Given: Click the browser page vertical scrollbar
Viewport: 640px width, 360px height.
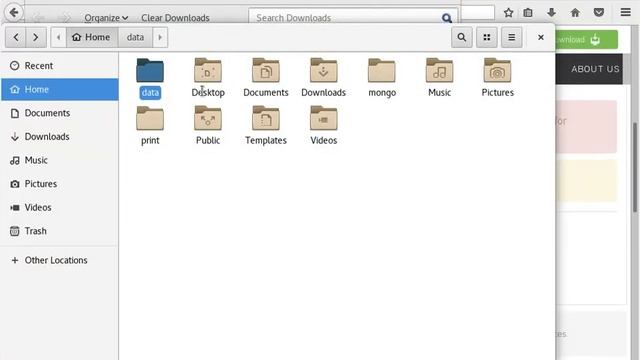Looking at the screenshot, I should (635, 167).
